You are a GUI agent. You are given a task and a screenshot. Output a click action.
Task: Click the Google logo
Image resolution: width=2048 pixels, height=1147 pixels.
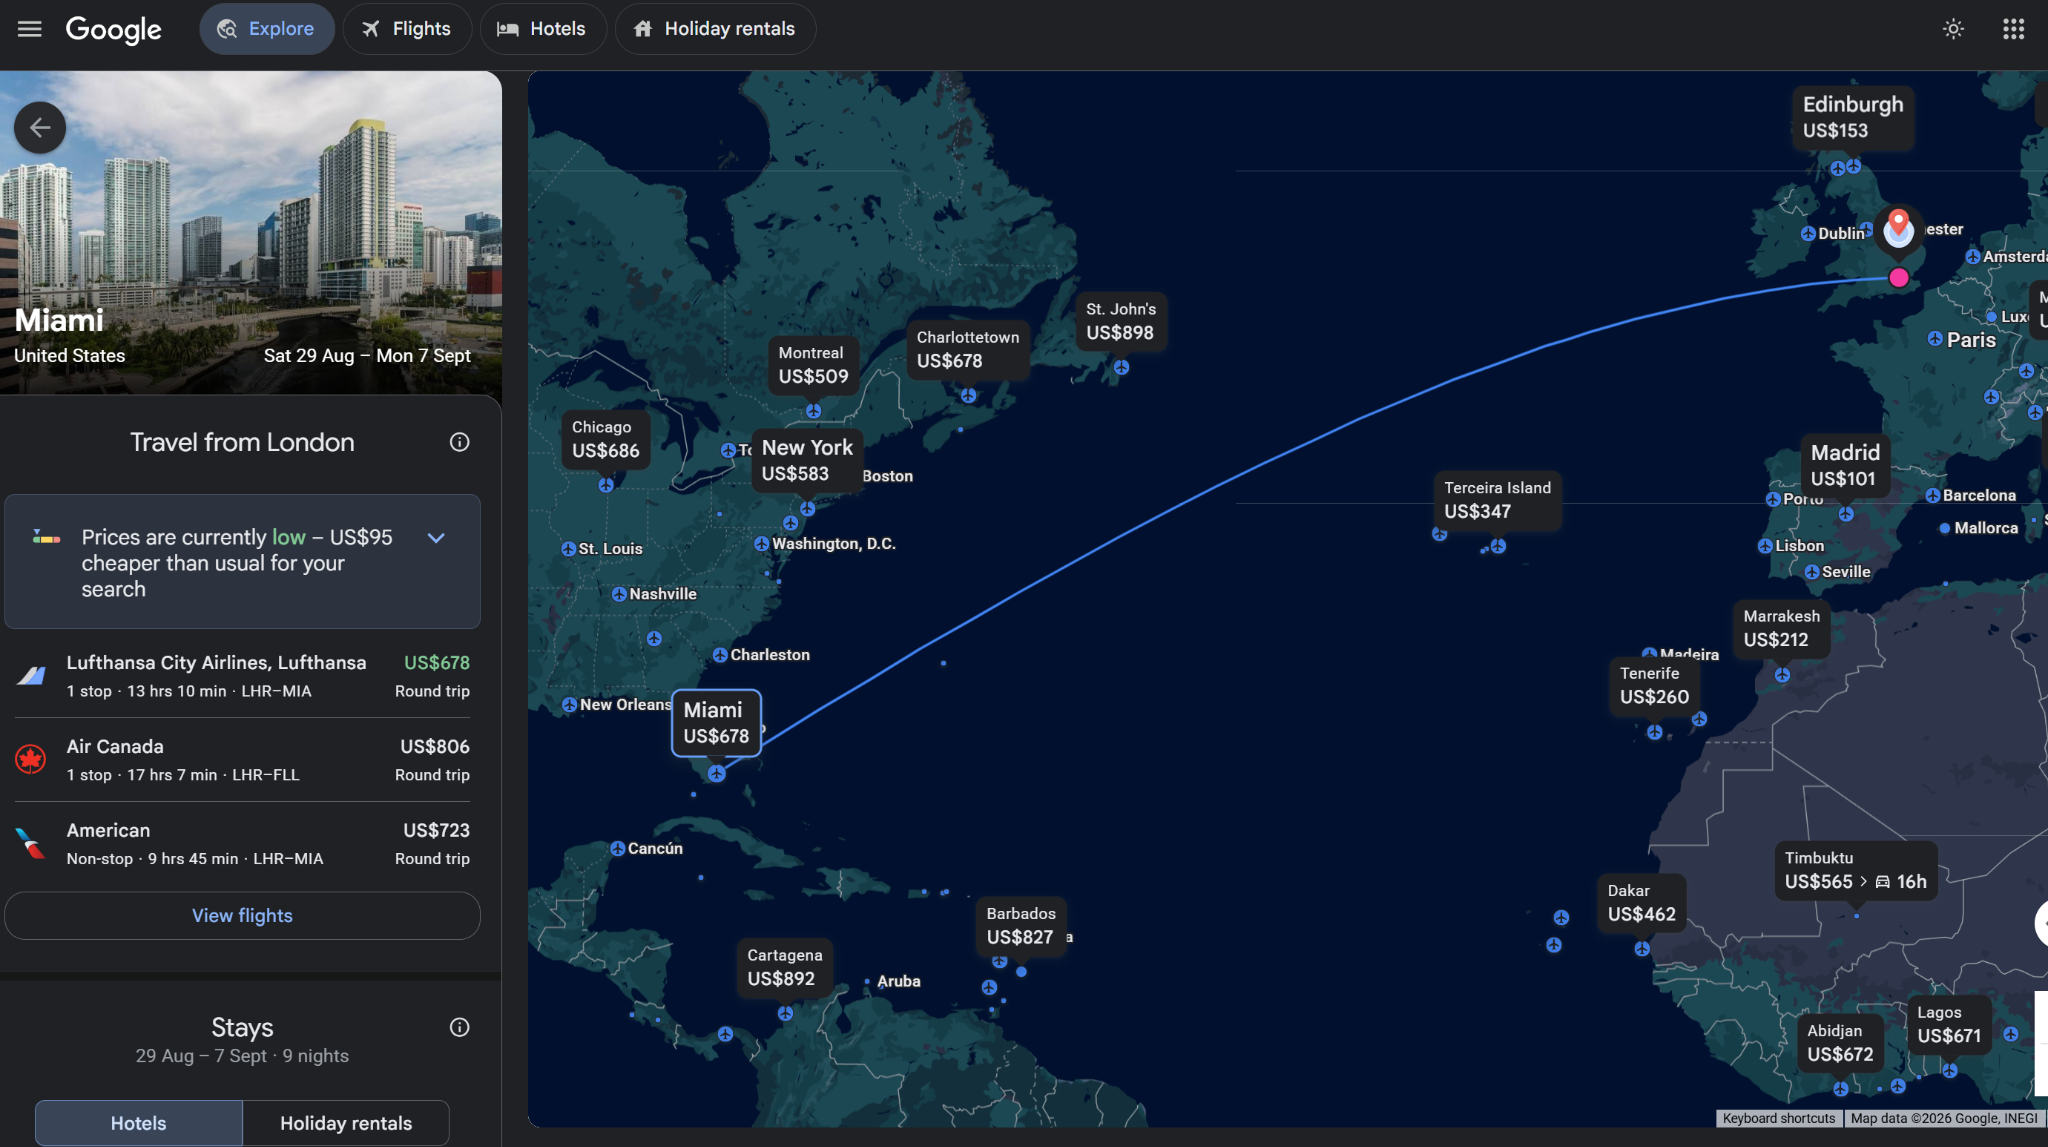click(x=114, y=29)
